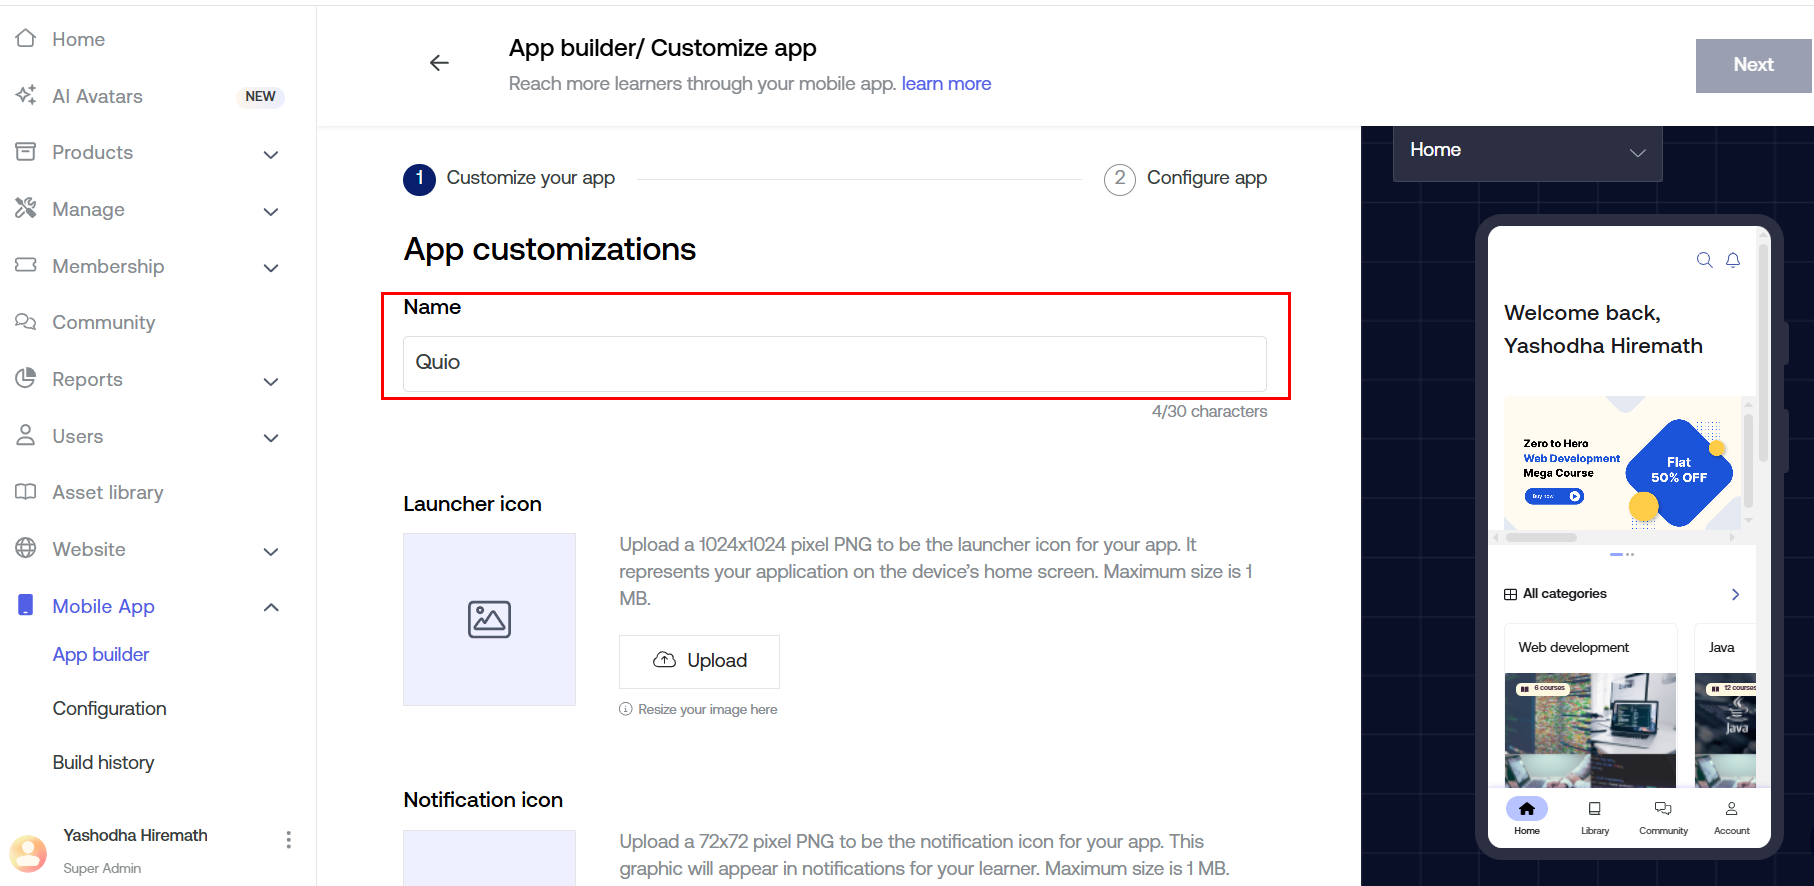The width and height of the screenshot is (1814, 886).
Task: Click the search icon in phone preview
Action: tap(1704, 260)
